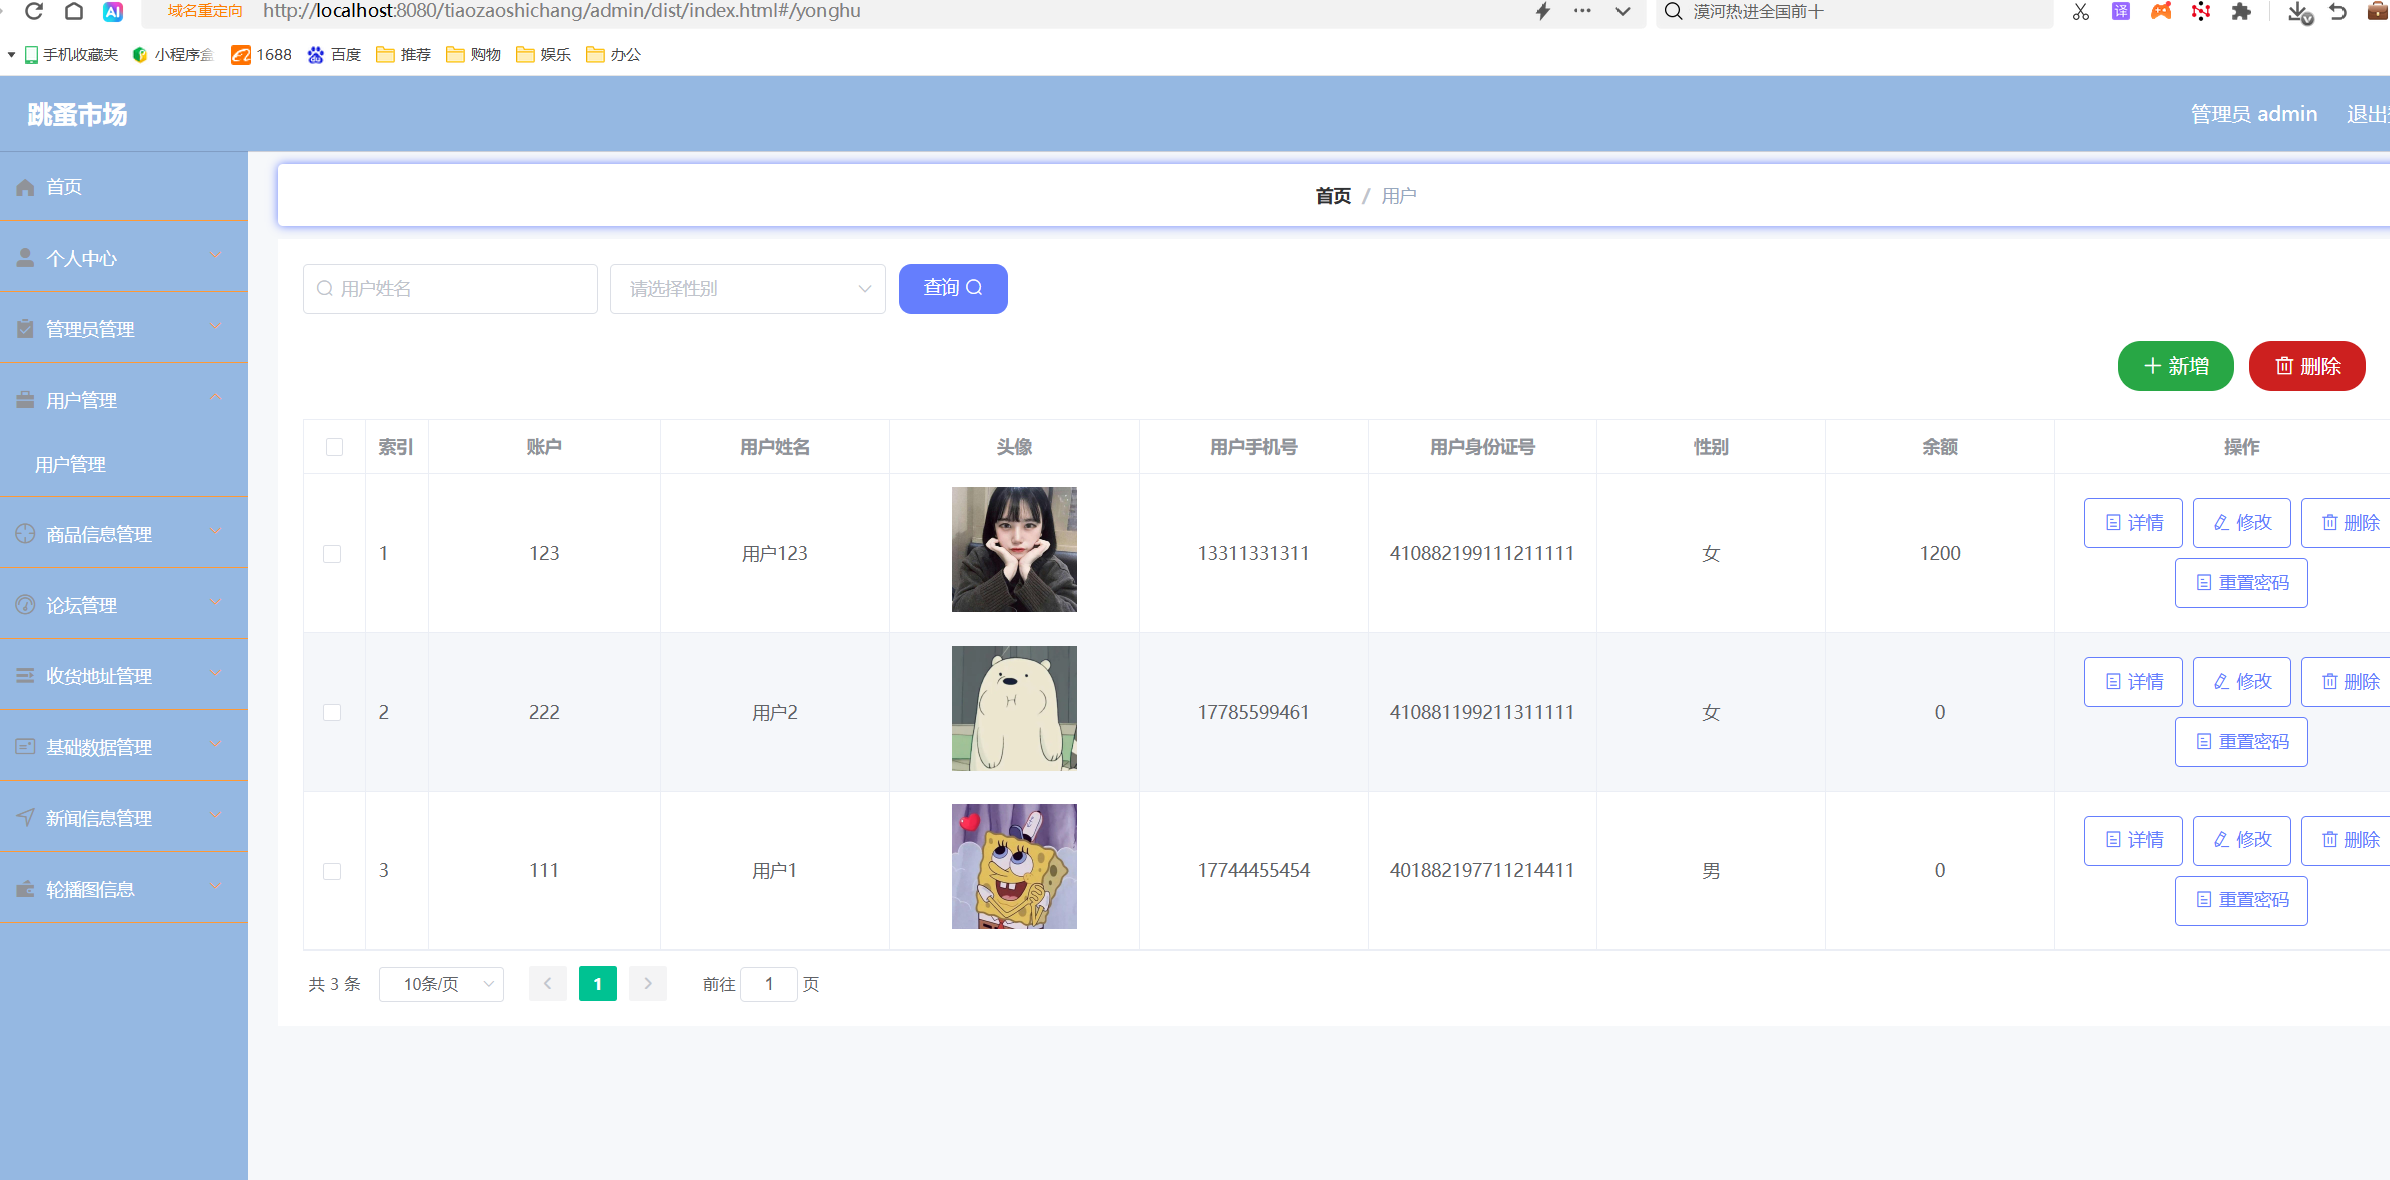Click the next page arrow
The image size is (2390, 1180).
[648, 984]
